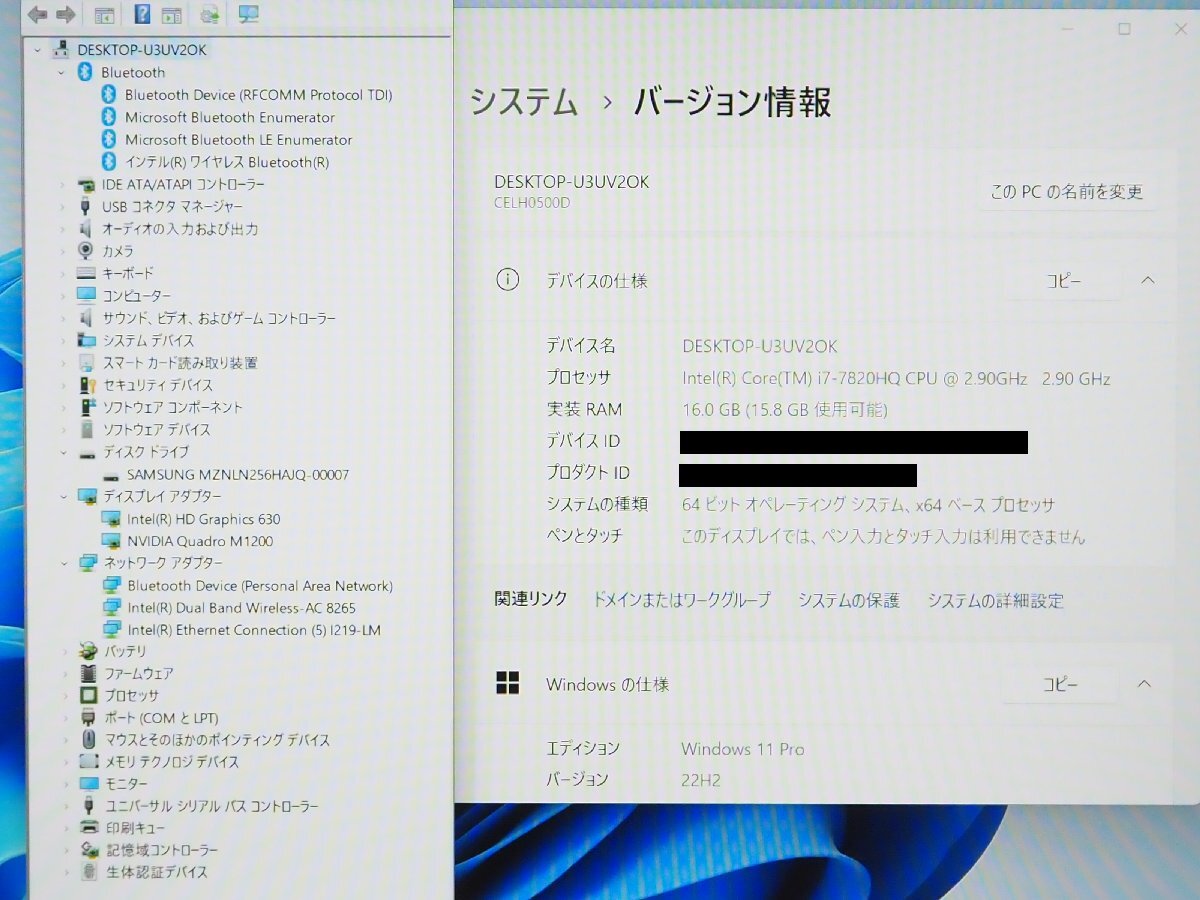
Task: Expand the IDE ATA/ATAPI コントローラー node
Action: [62, 184]
